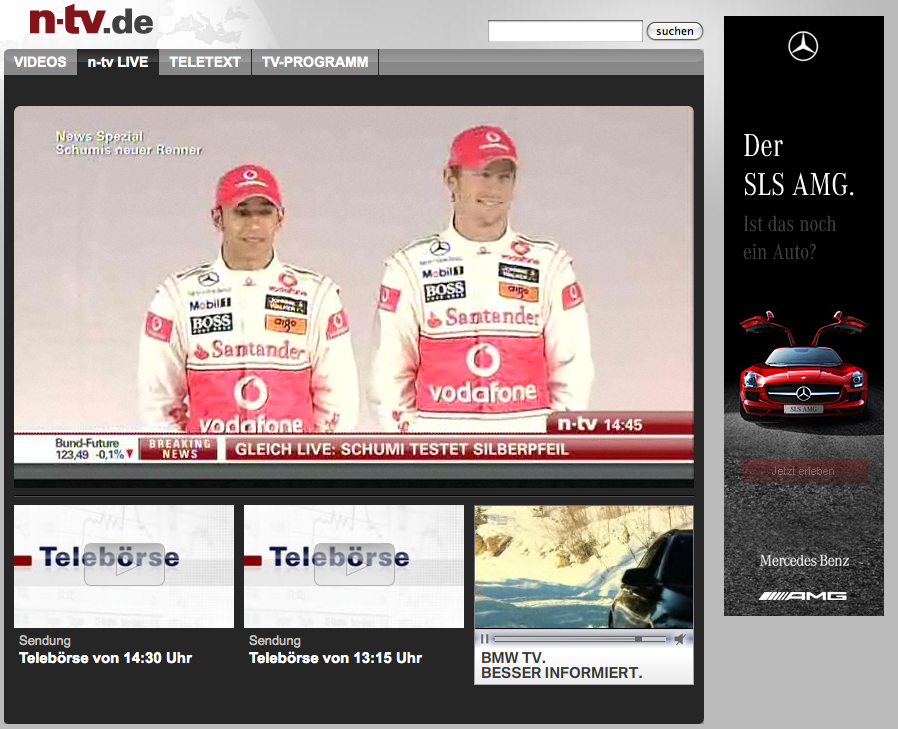Toggle mute on the BMW TV player
Viewport: 898px width, 729px height.
coord(680,638)
